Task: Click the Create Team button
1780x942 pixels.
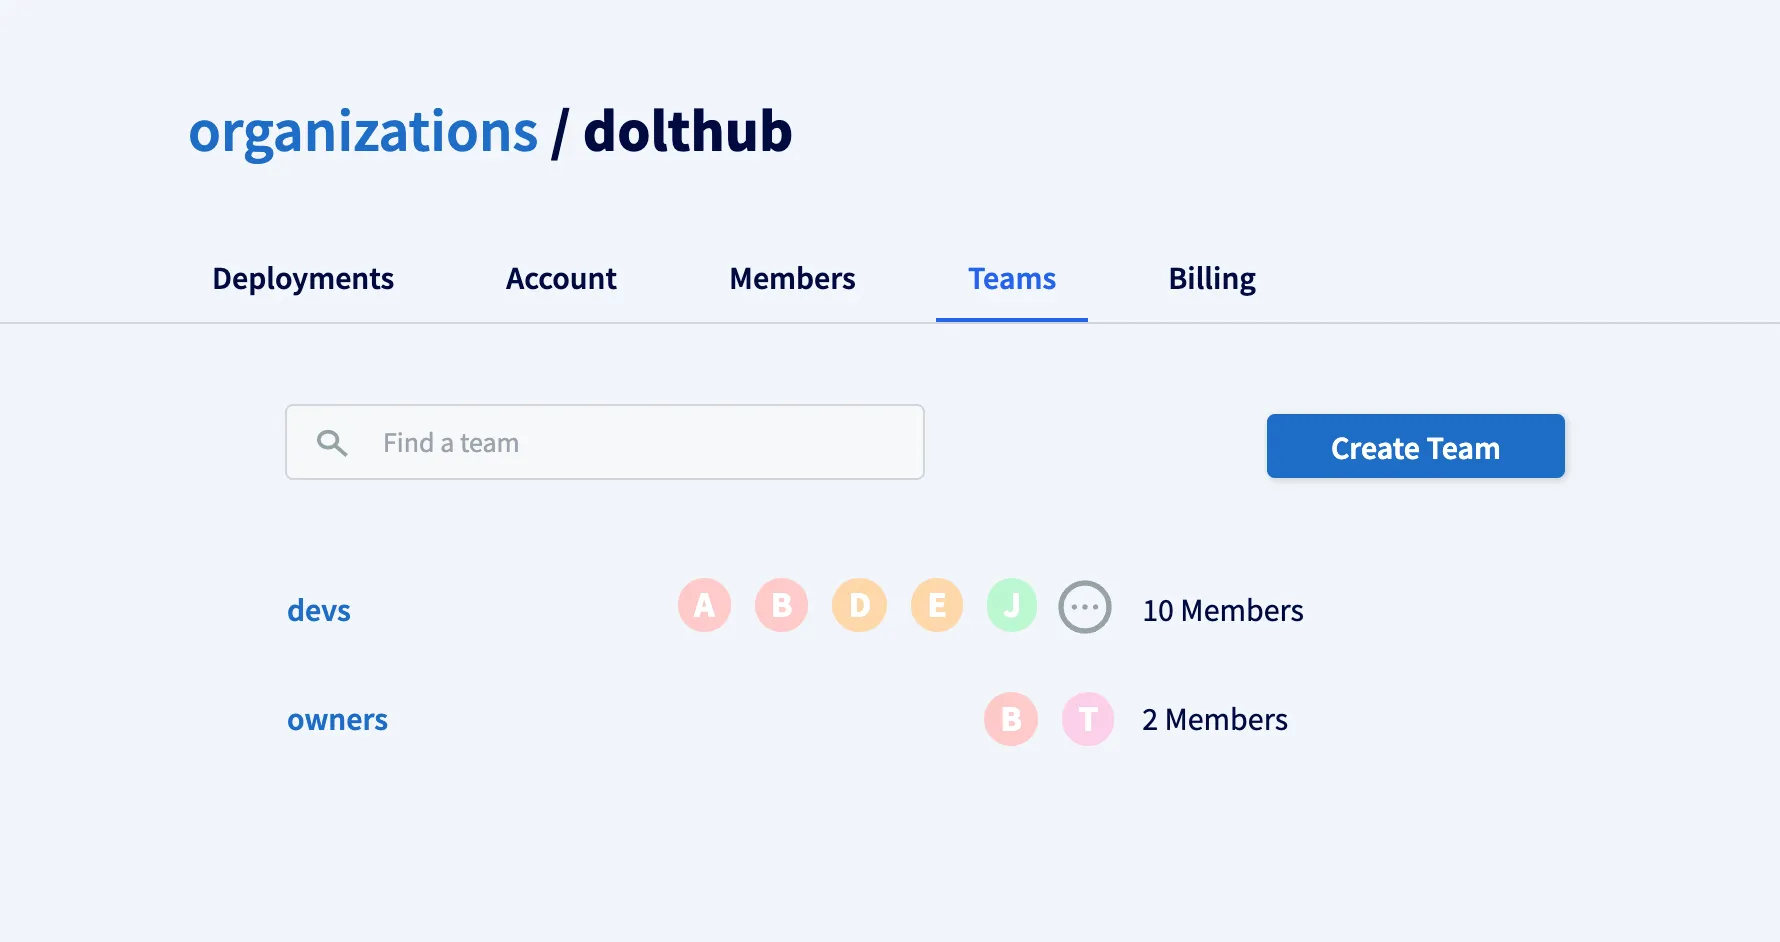Action: pos(1414,446)
